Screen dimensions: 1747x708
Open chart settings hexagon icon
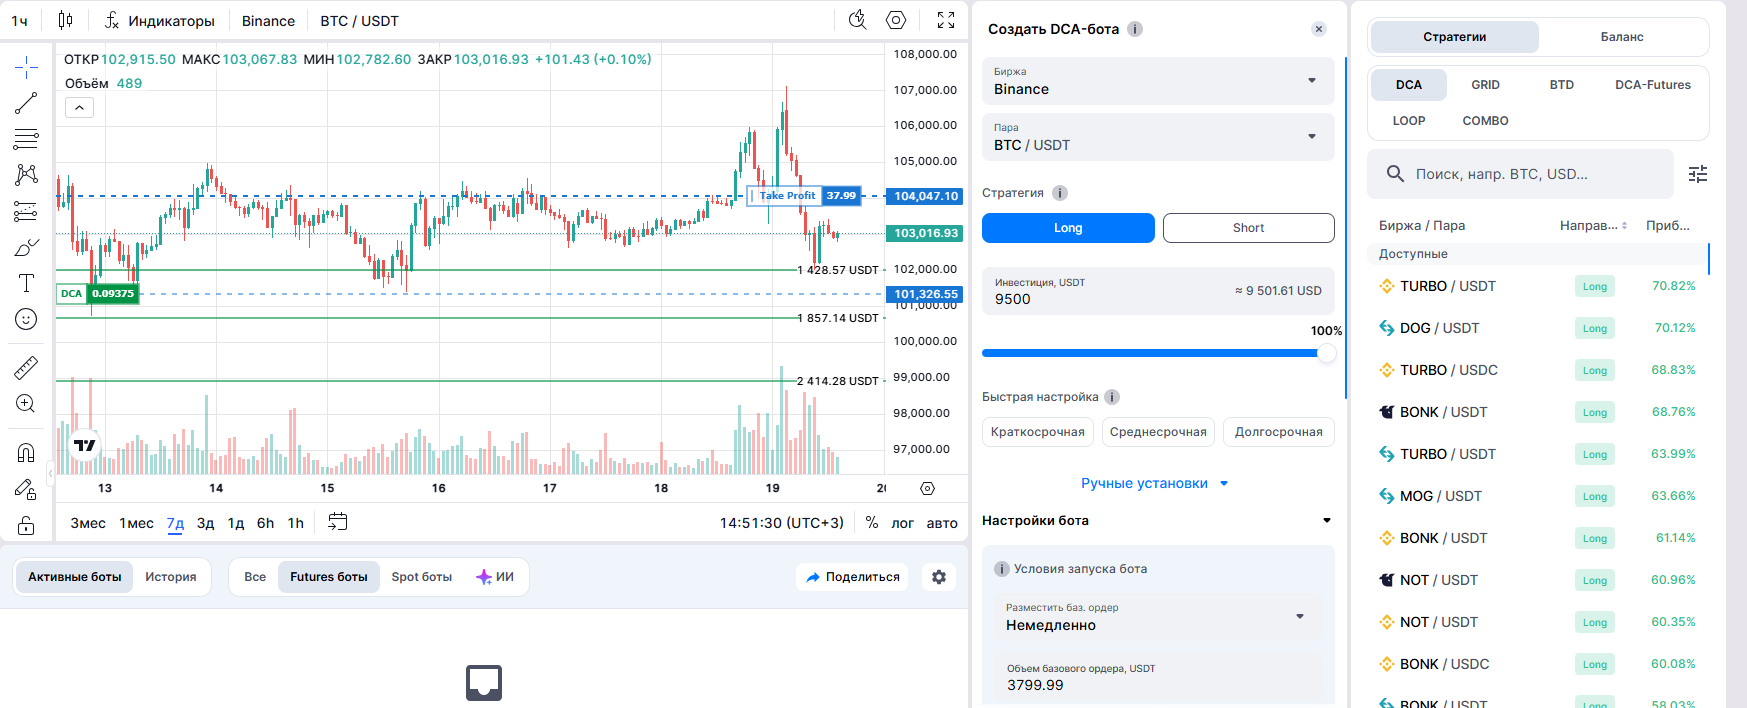tap(896, 20)
